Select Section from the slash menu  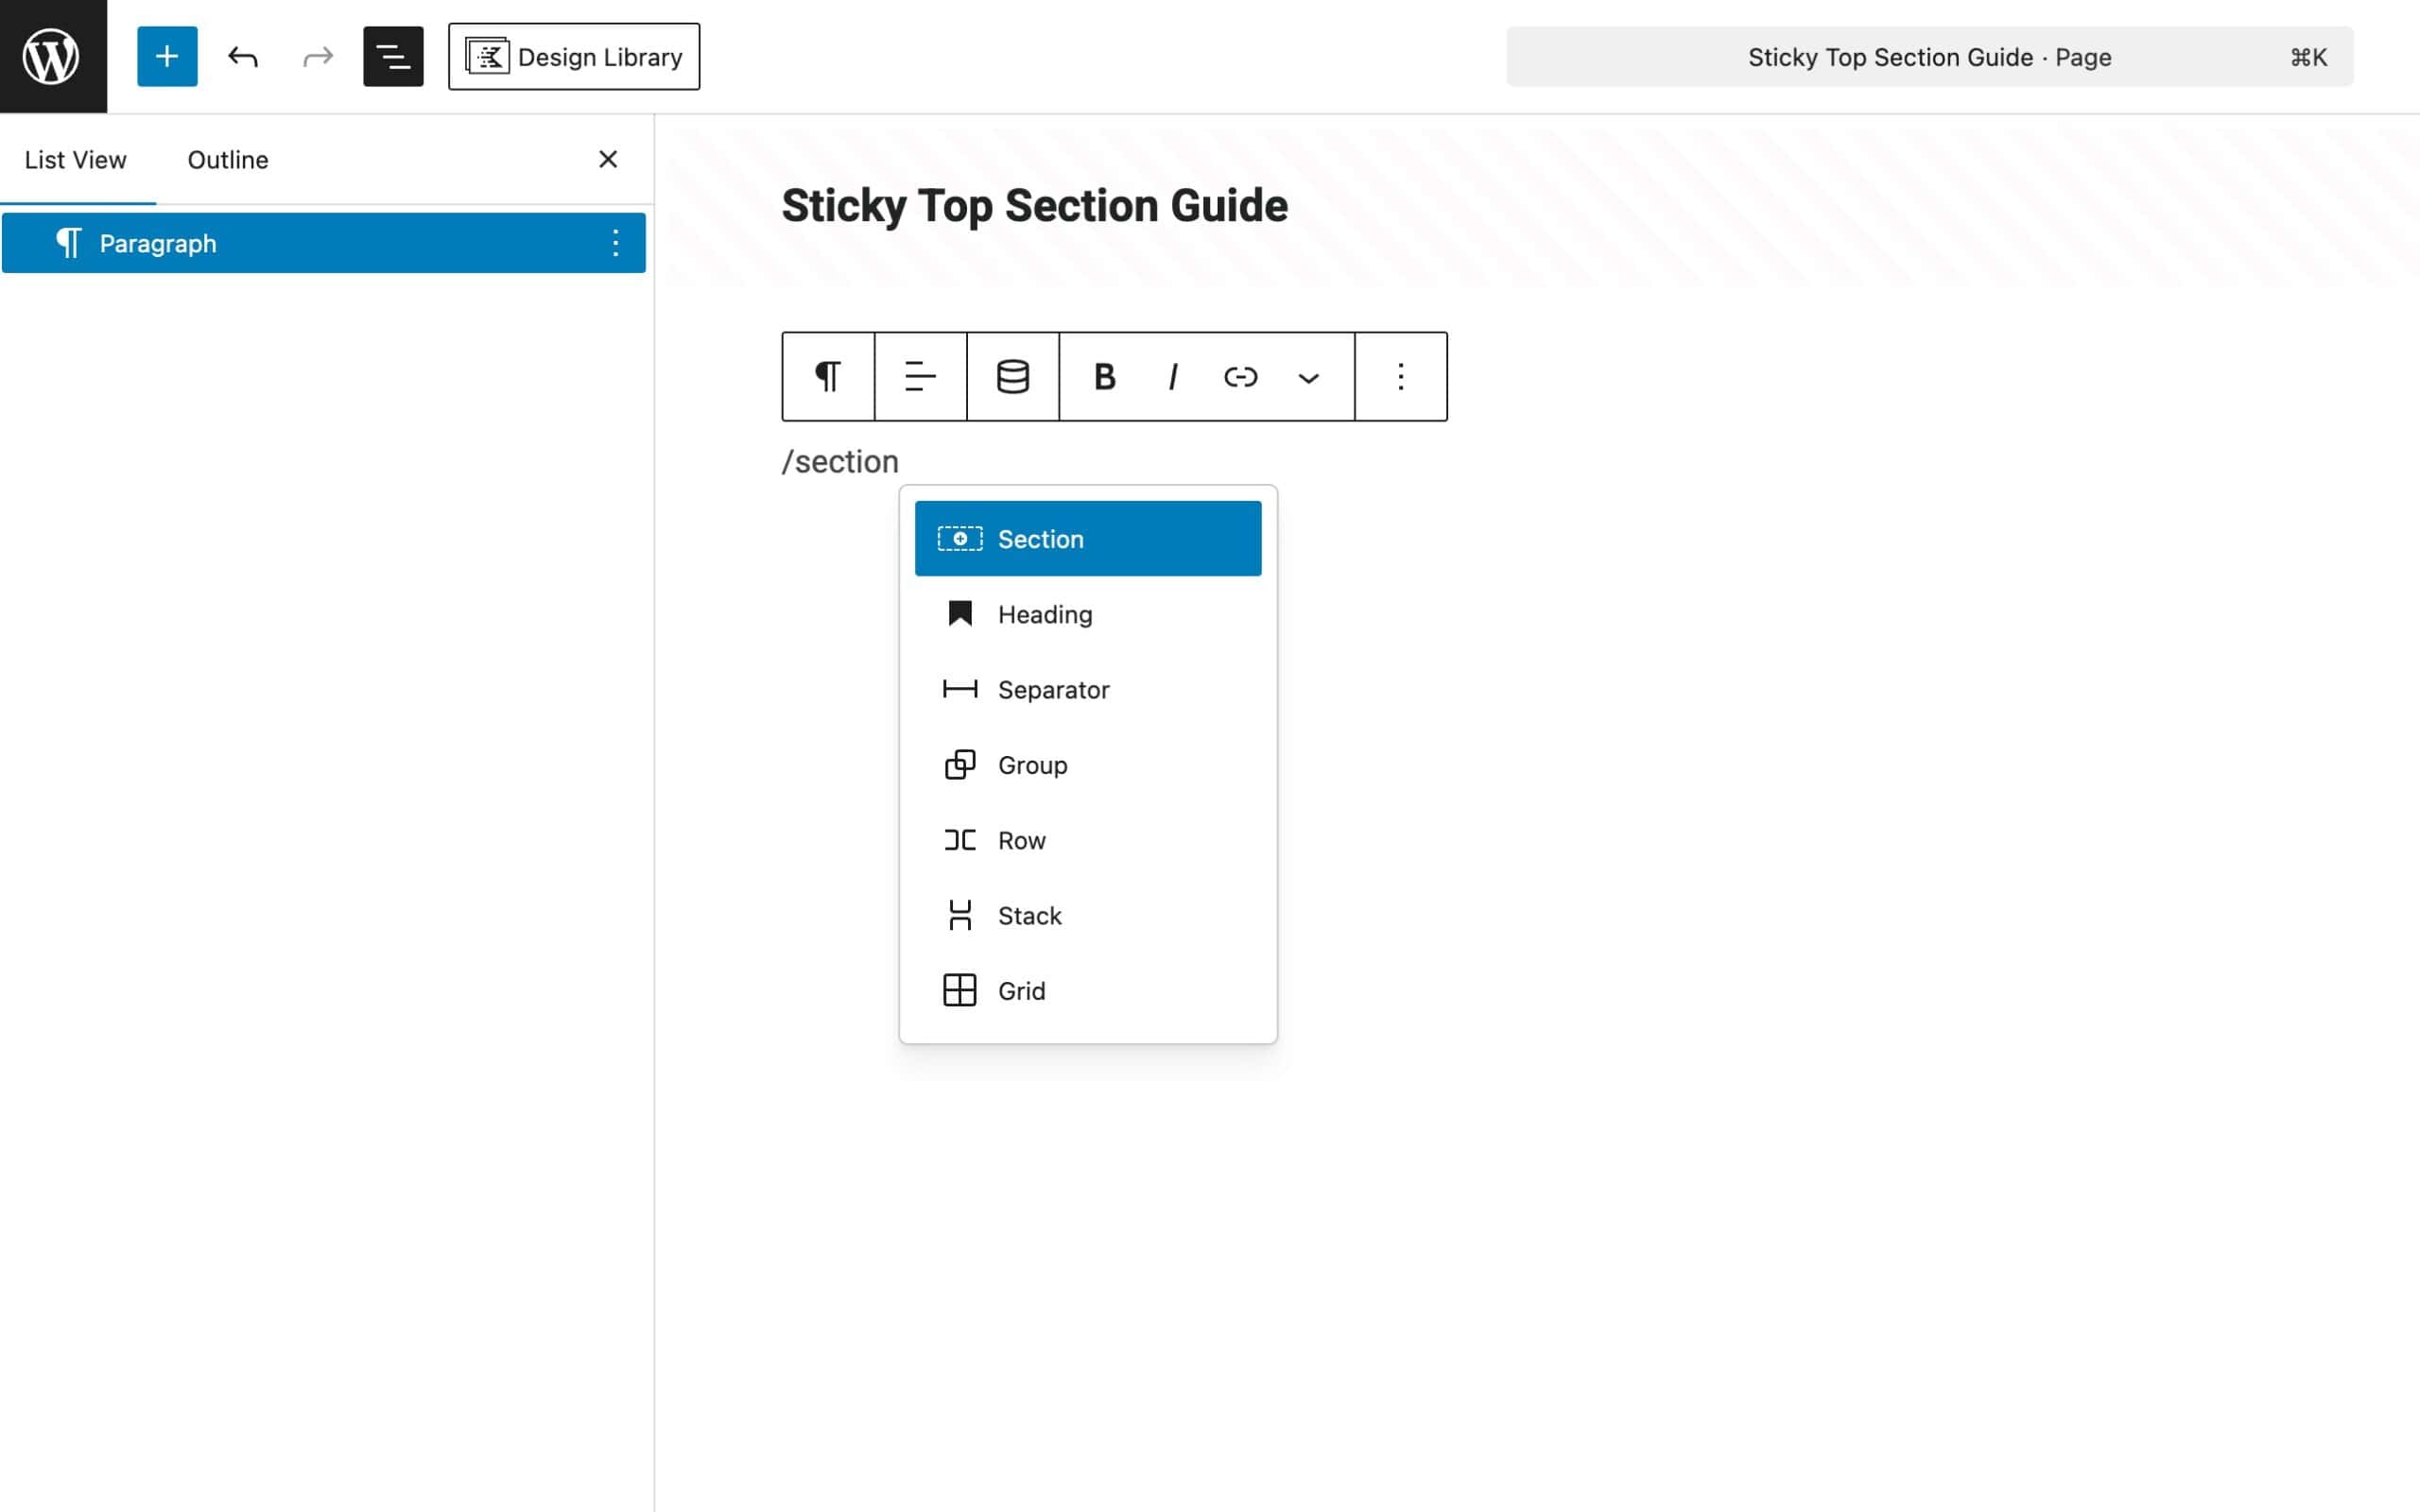1088,538
